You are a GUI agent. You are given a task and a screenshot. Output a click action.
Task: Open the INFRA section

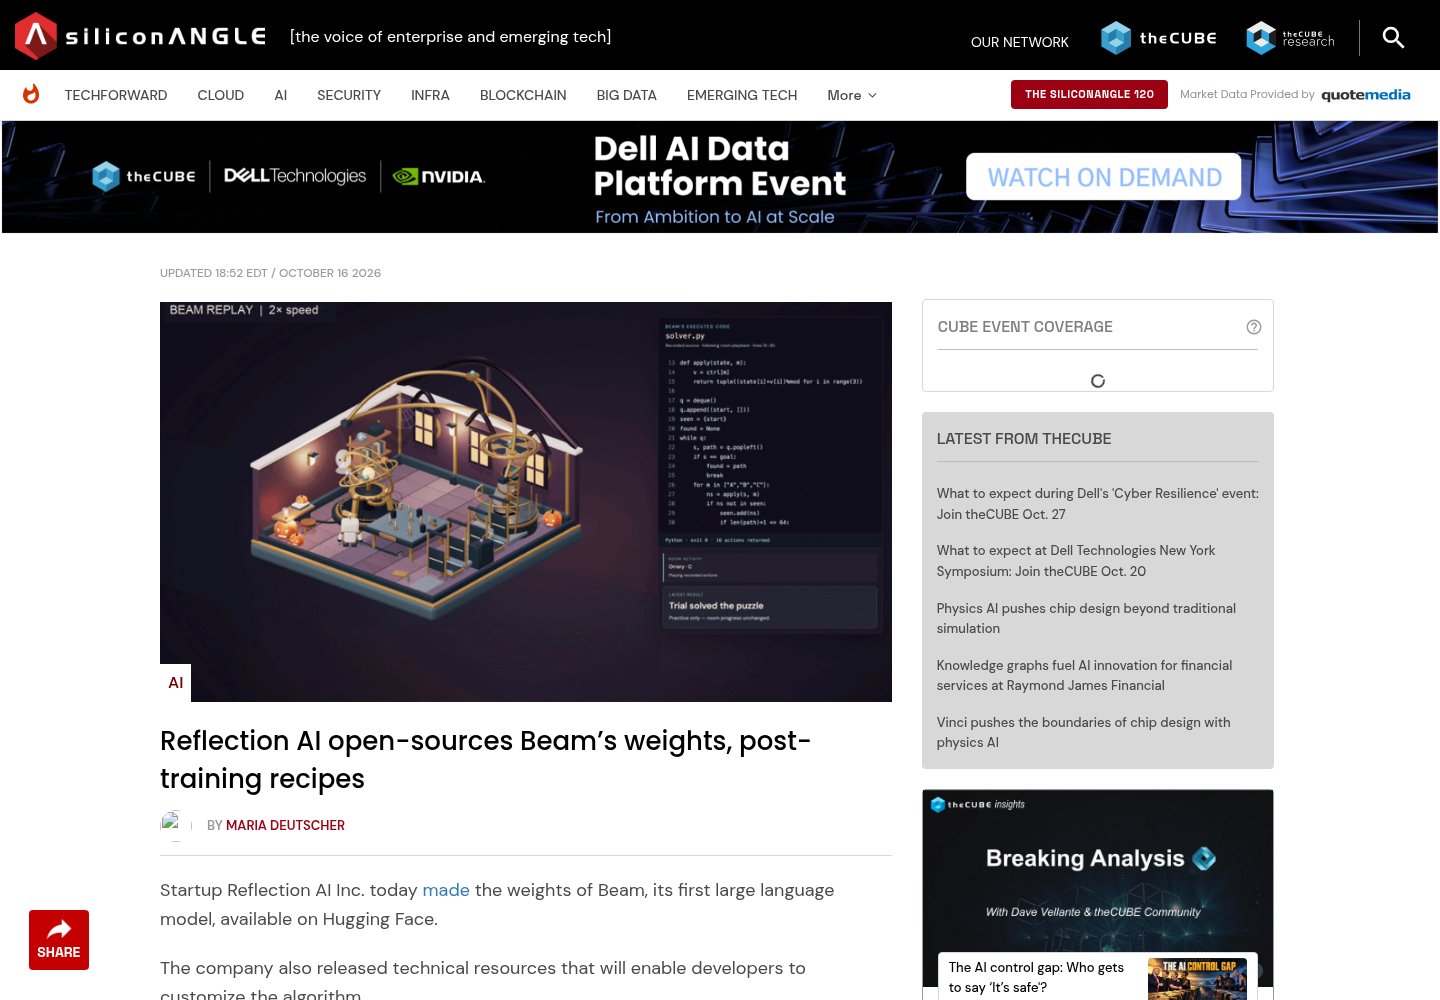pos(430,95)
